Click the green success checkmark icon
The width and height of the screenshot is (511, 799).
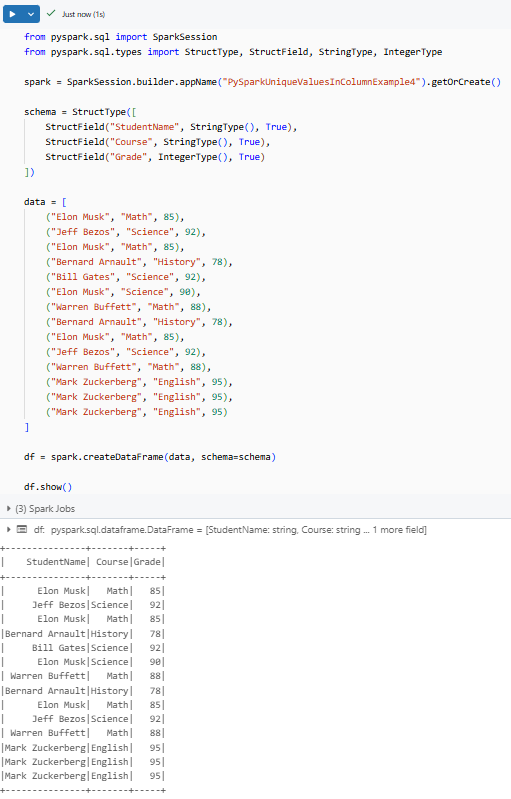(x=50, y=14)
